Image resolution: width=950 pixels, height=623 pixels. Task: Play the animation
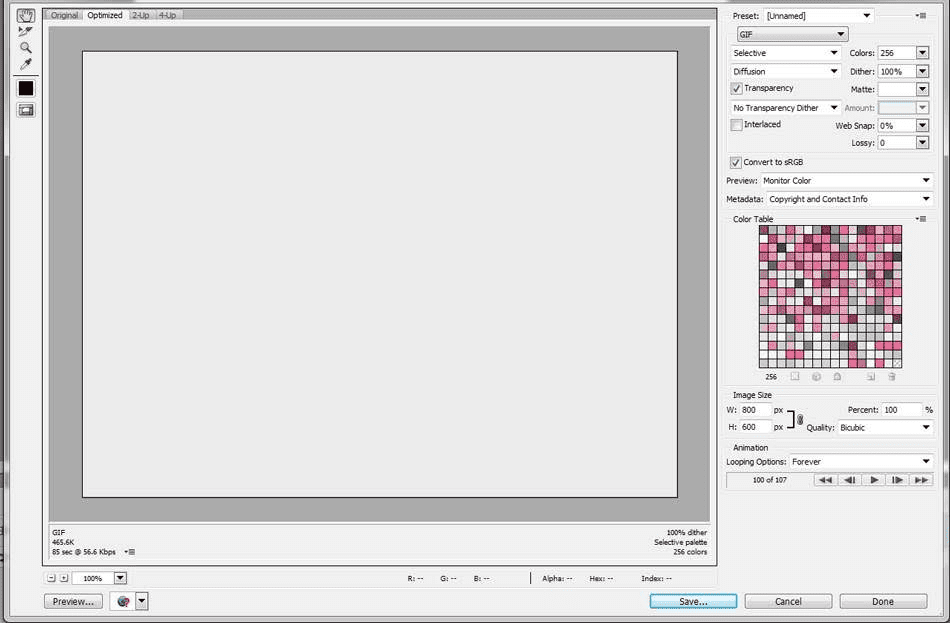tap(874, 480)
